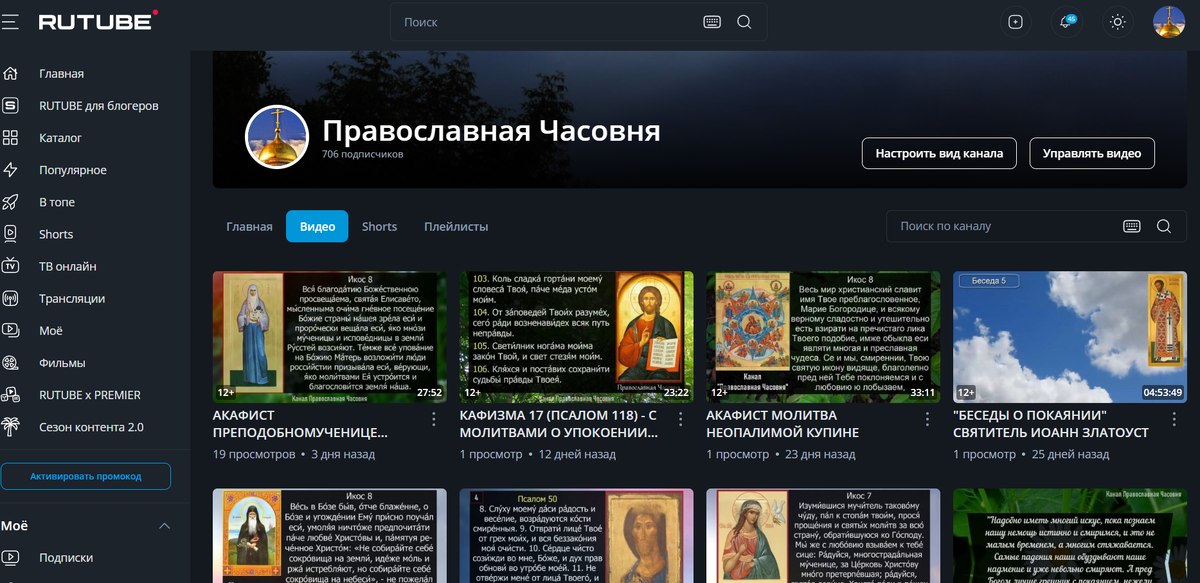Click the Активировать промокод button
The width and height of the screenshot is (1200, 583).
86,476
